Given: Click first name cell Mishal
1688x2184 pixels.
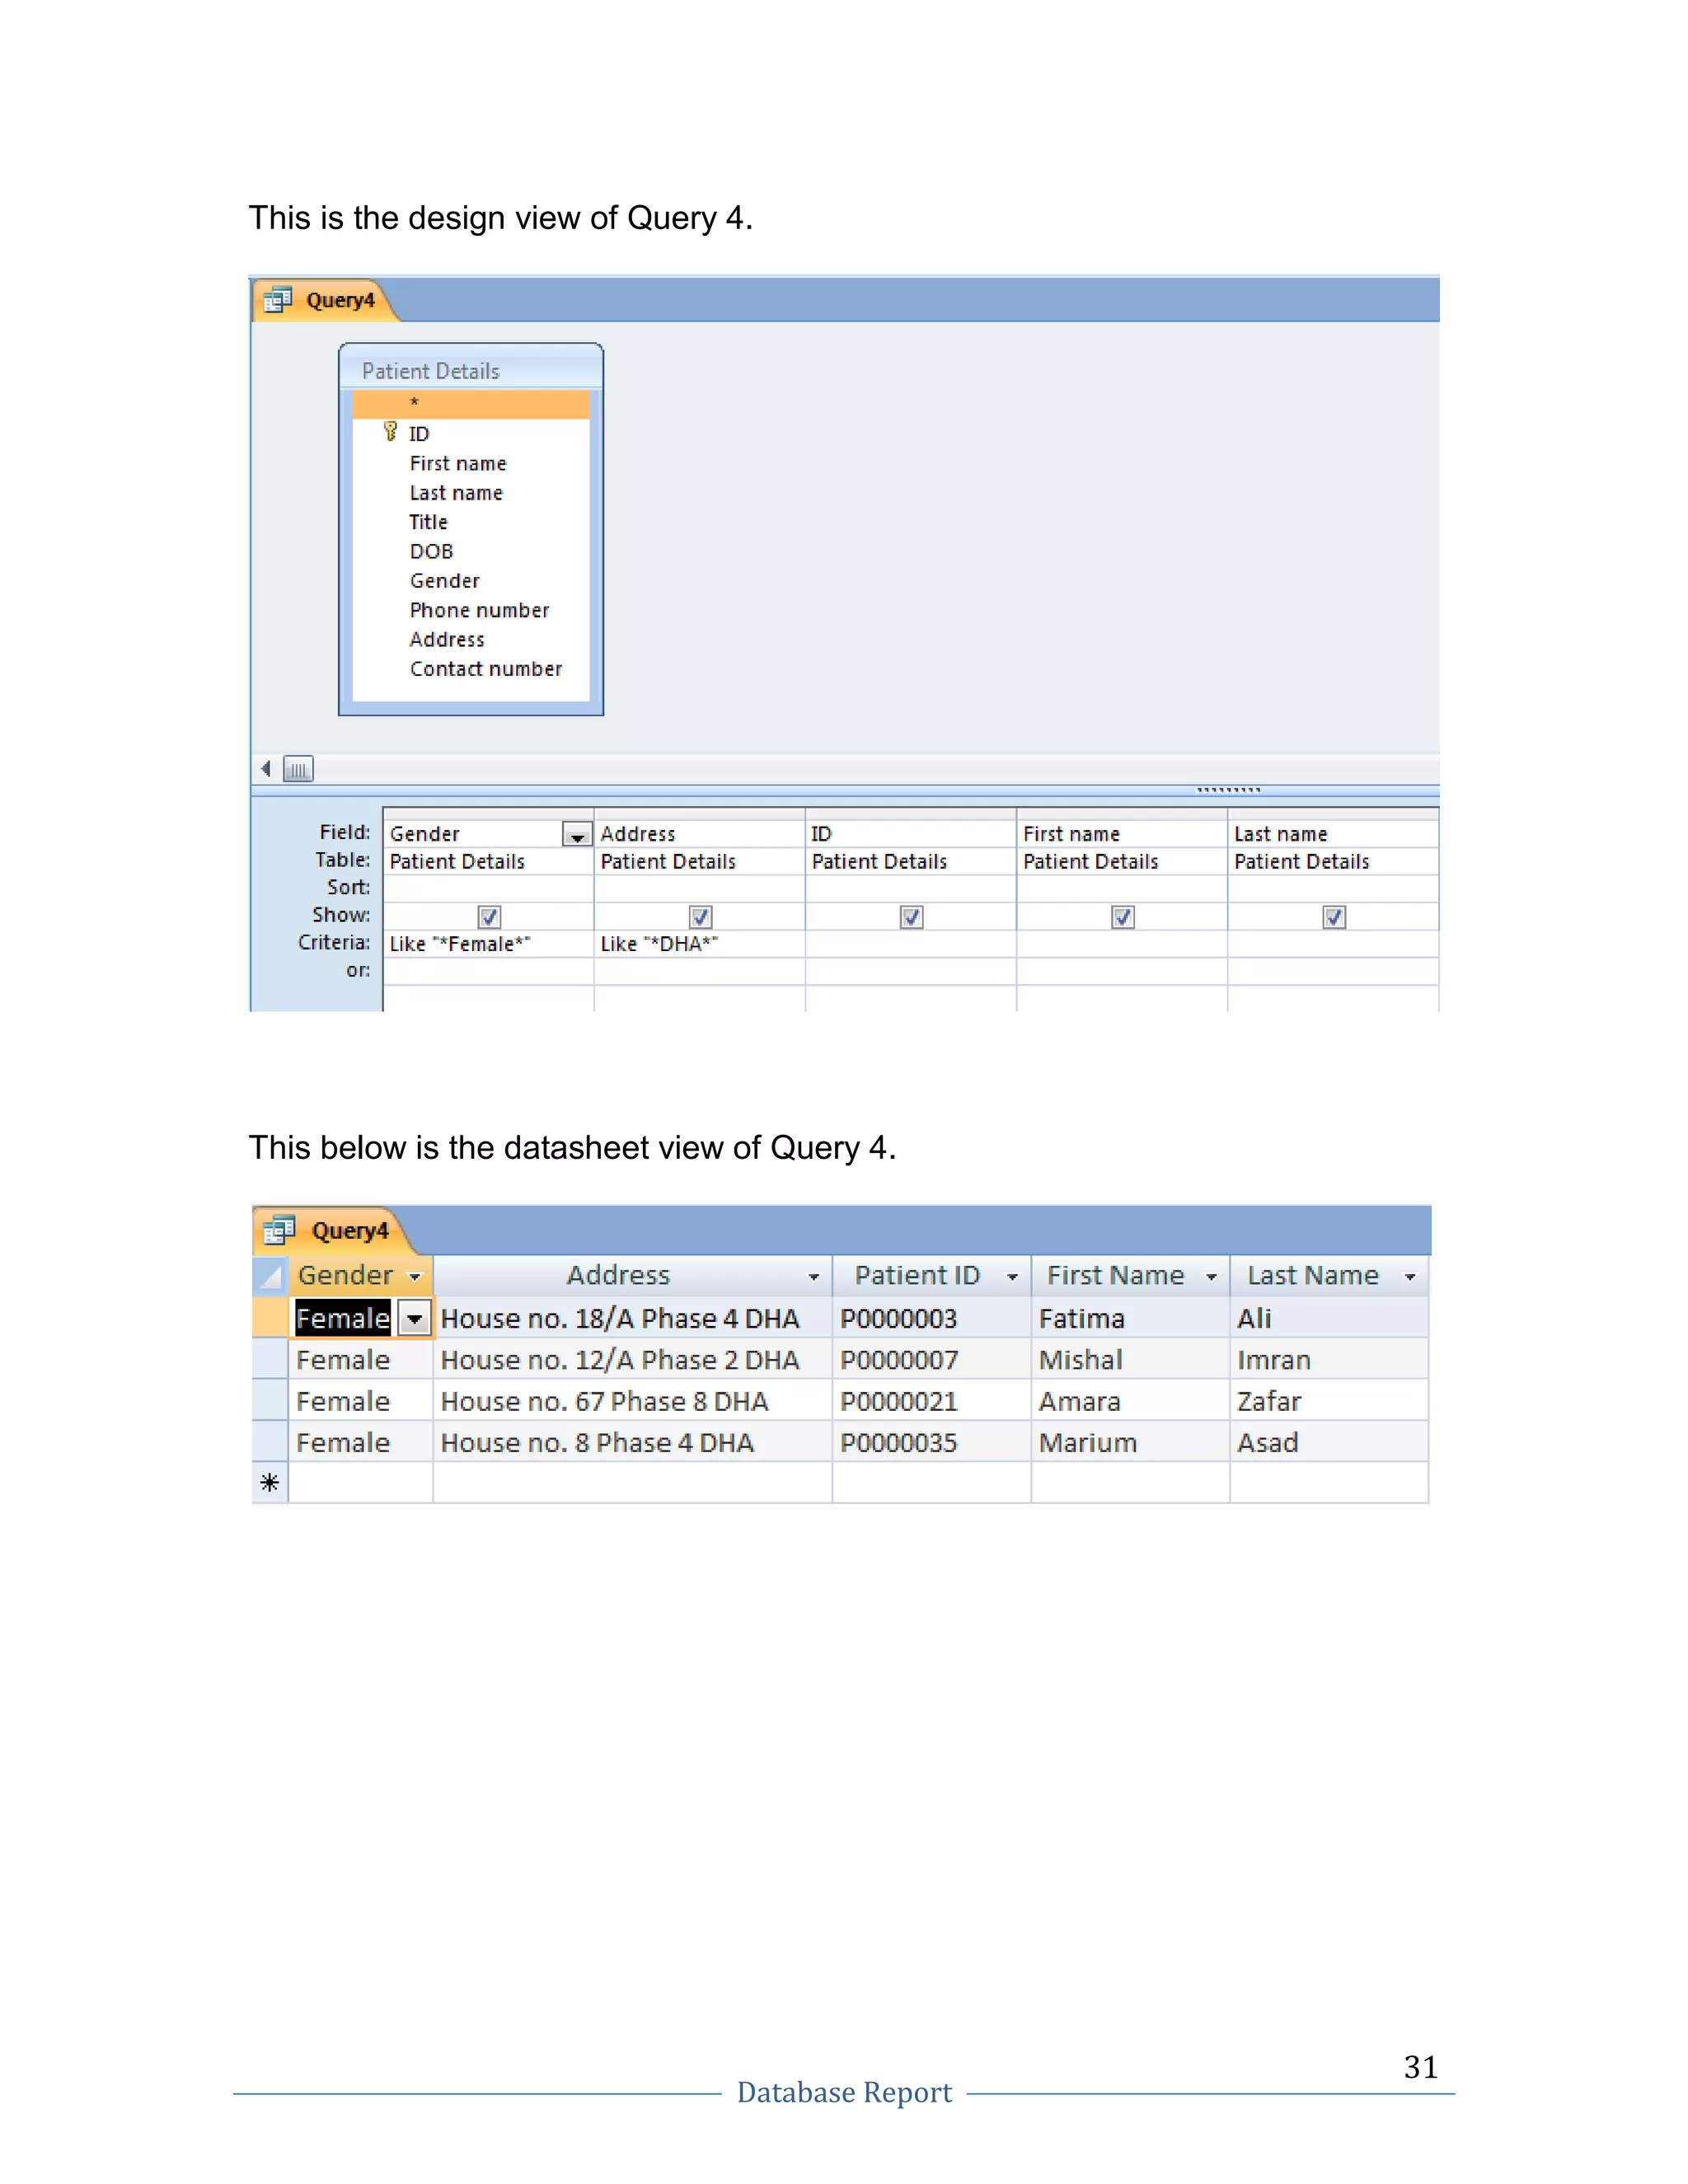Looking at the screenshot, I should click(1131, 1360).
